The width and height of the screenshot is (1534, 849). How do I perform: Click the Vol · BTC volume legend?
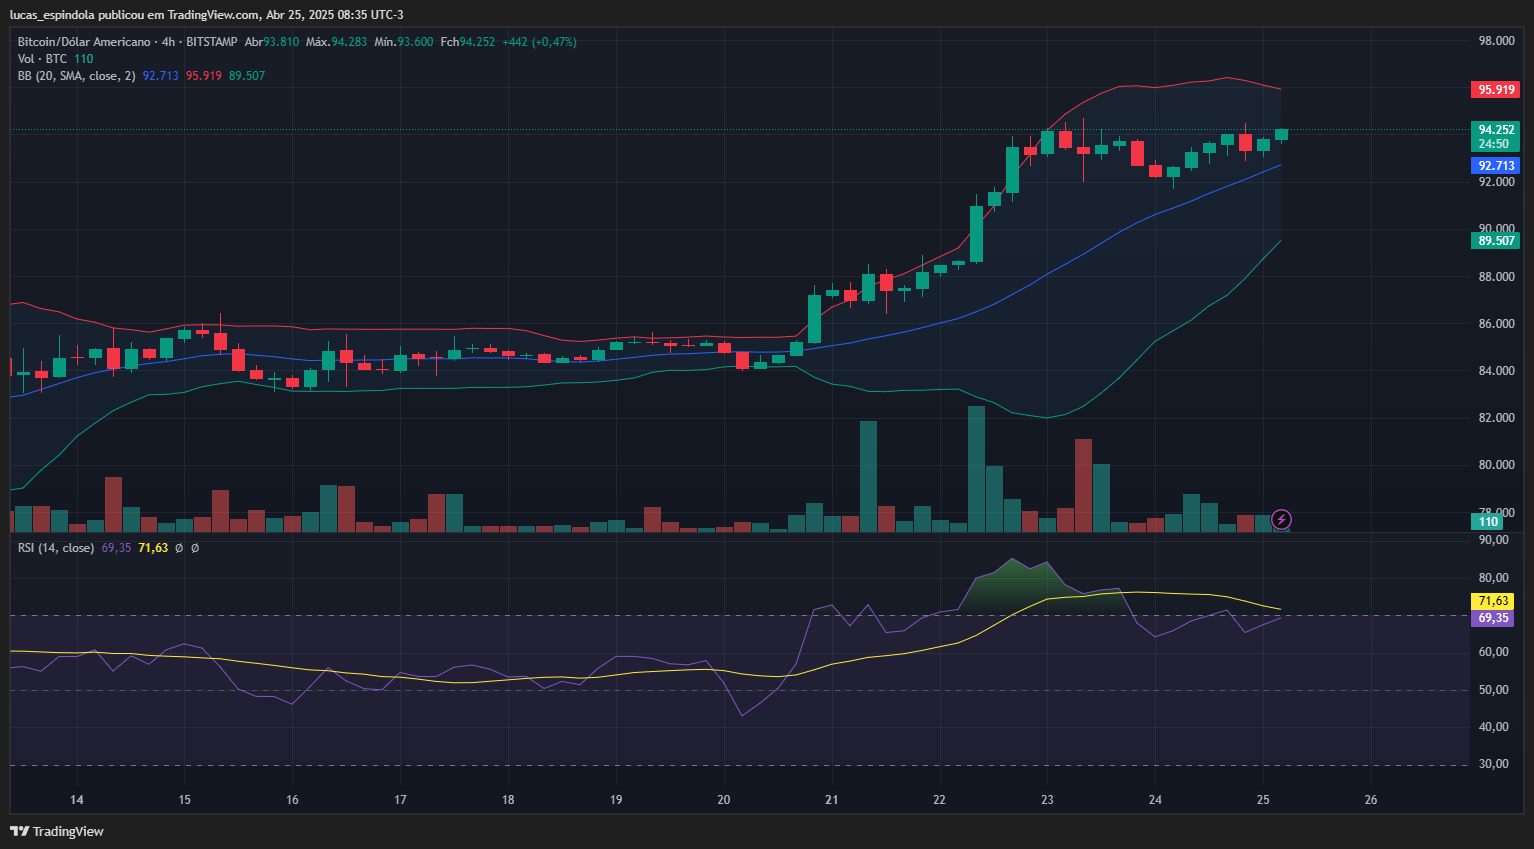(x=42, y=59)
